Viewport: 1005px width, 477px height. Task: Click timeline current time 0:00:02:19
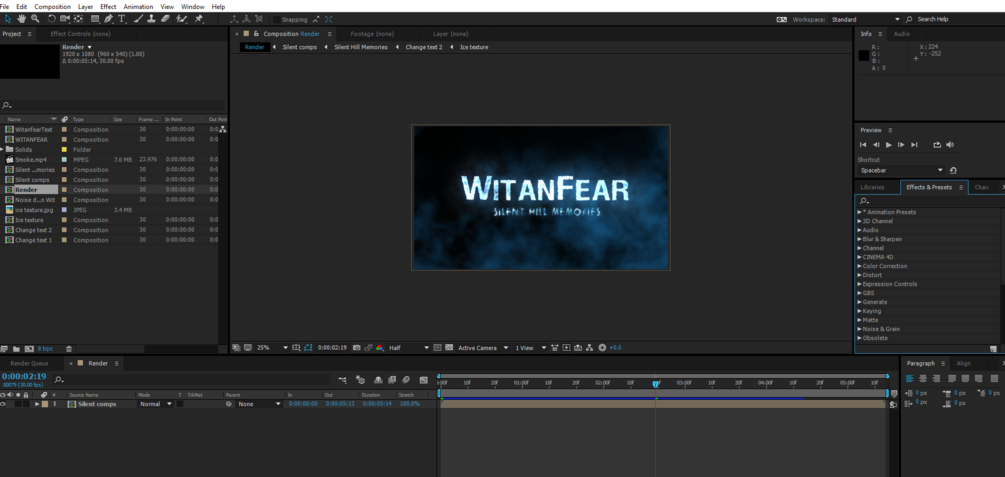click(24, 376)
